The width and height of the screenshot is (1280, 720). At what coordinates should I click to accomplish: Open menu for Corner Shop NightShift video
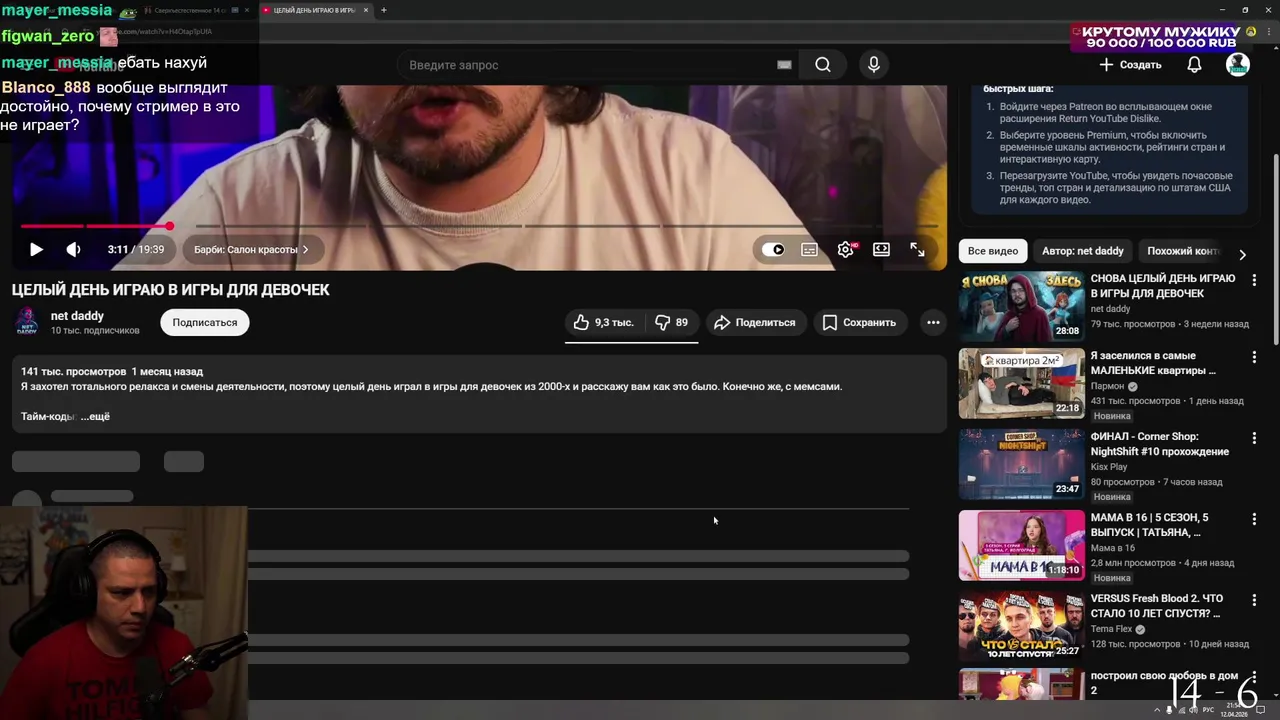1254,438
